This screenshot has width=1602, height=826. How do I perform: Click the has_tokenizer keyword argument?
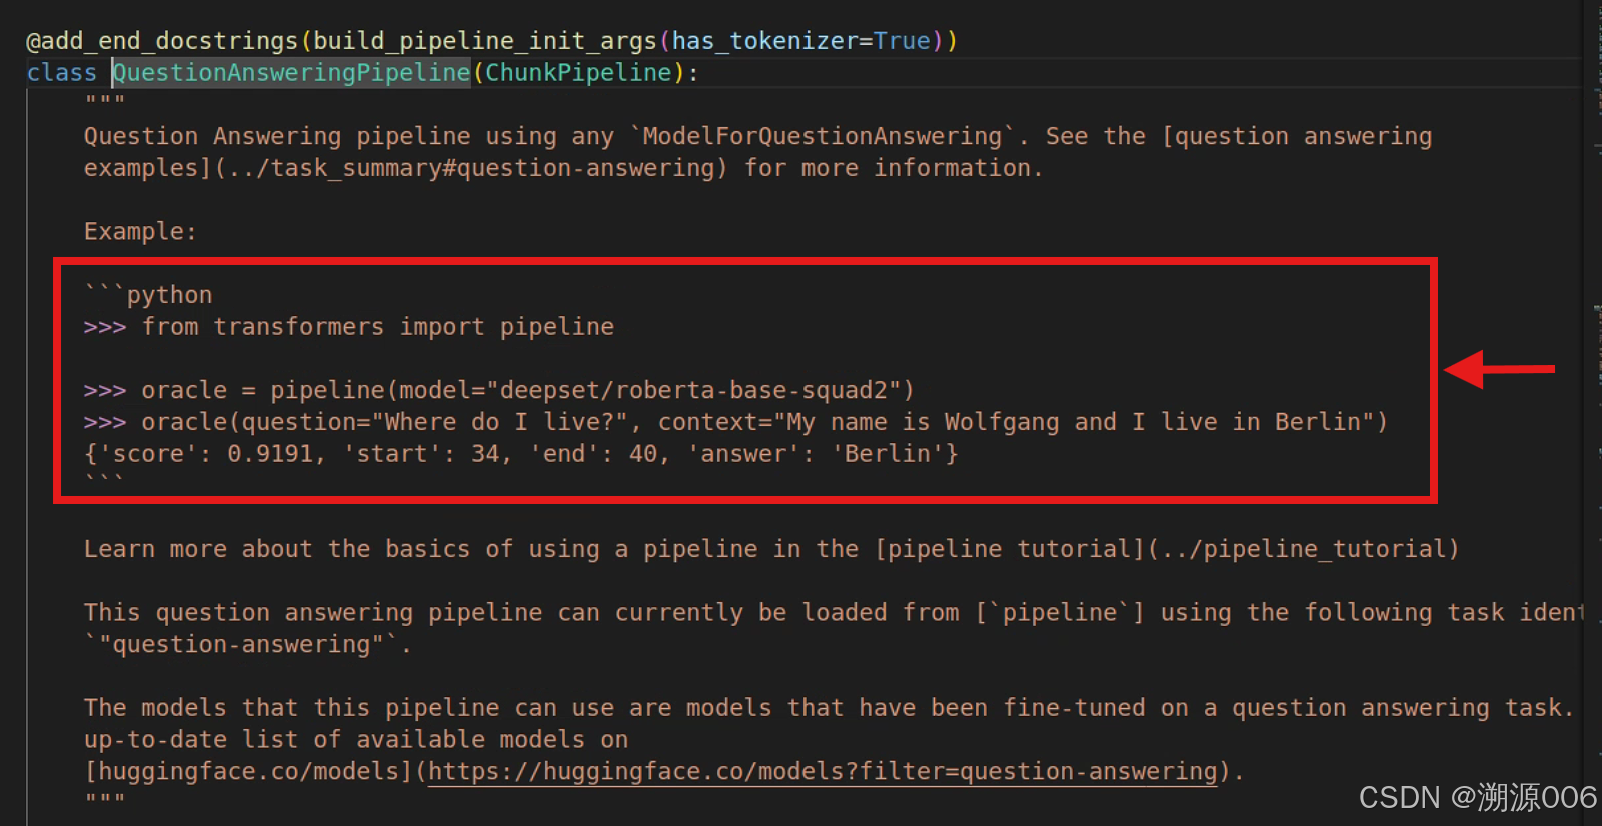point(765,41)
